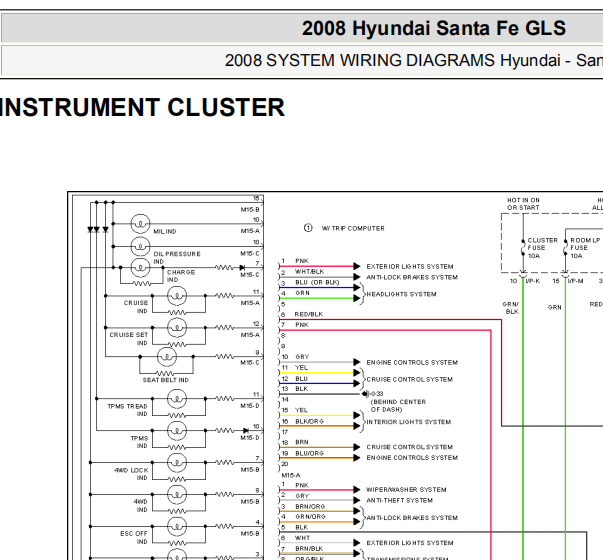Click the 'CLUSTER FUSE 10A' label
603x560 pixels.
tap(542, 248)
